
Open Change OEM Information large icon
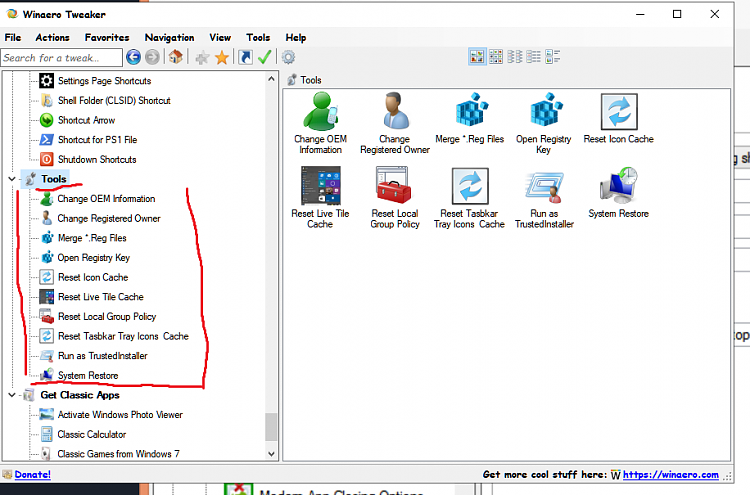[320, 123]
